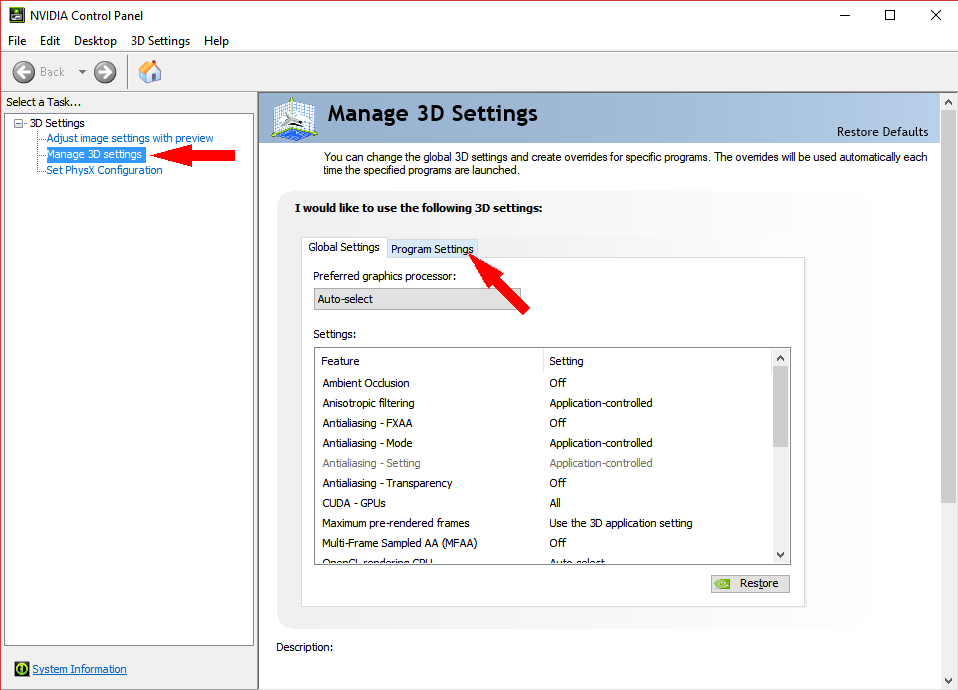Open the Edit menu
Viewport: 958px width, 690px height.
click(49, 41)
